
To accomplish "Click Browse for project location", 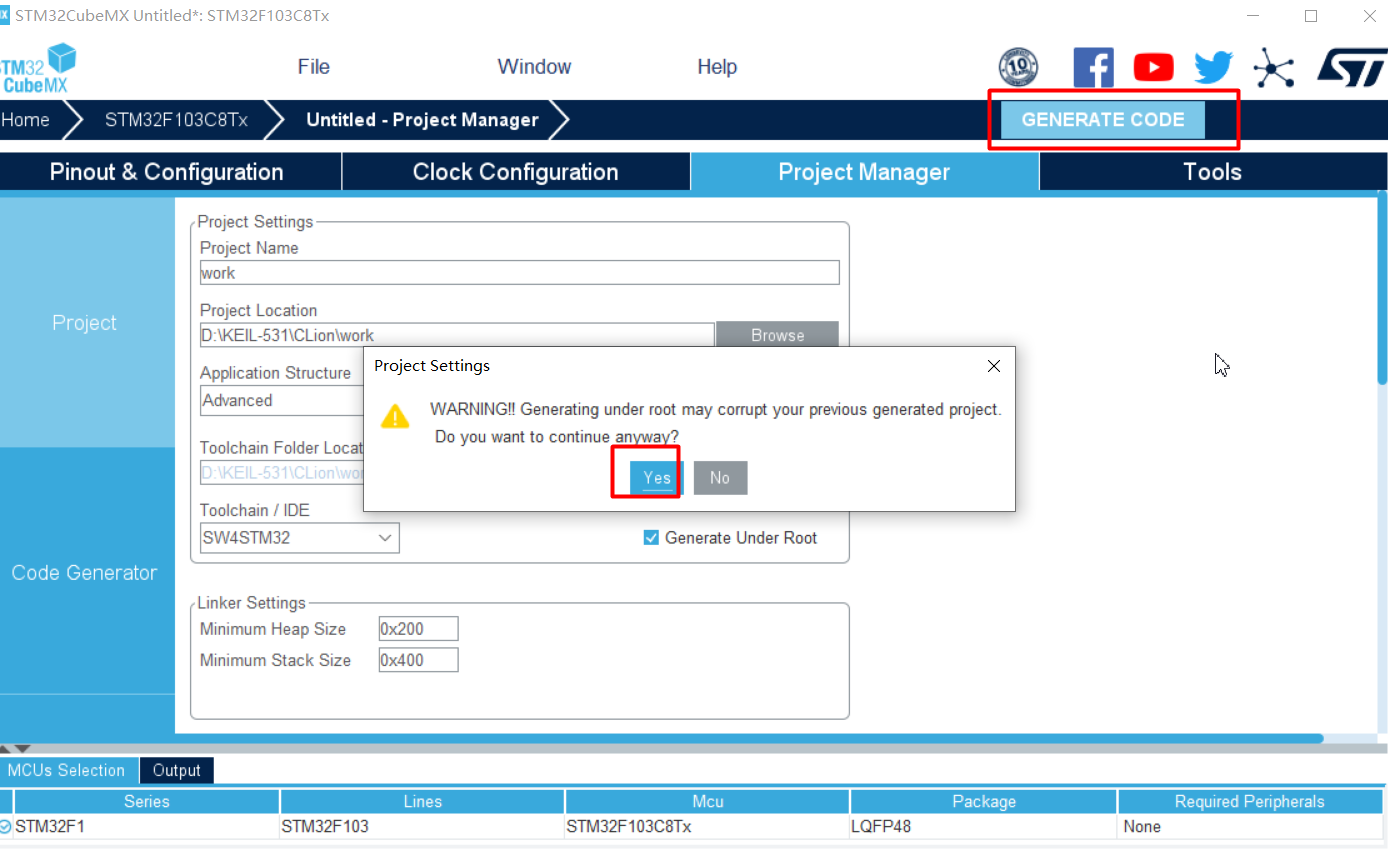I will 777,335.
